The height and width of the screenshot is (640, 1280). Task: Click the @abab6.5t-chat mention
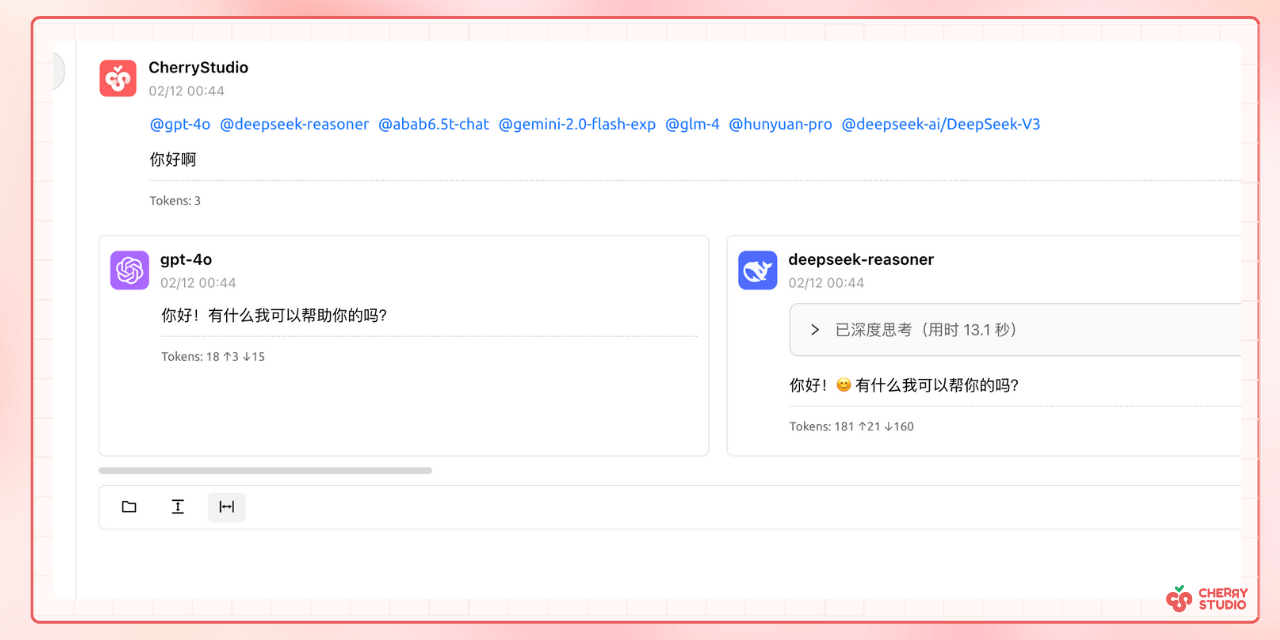(434, 124)
